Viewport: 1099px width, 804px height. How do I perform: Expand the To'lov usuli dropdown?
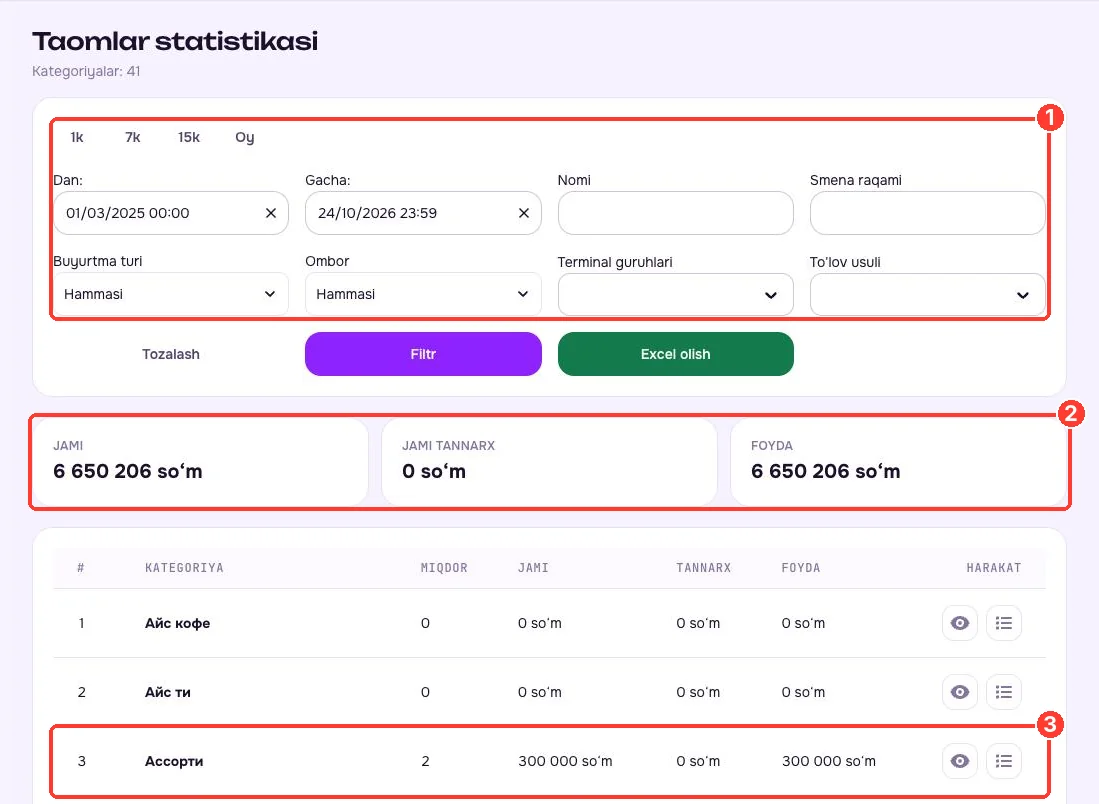(x=927, y=294)
